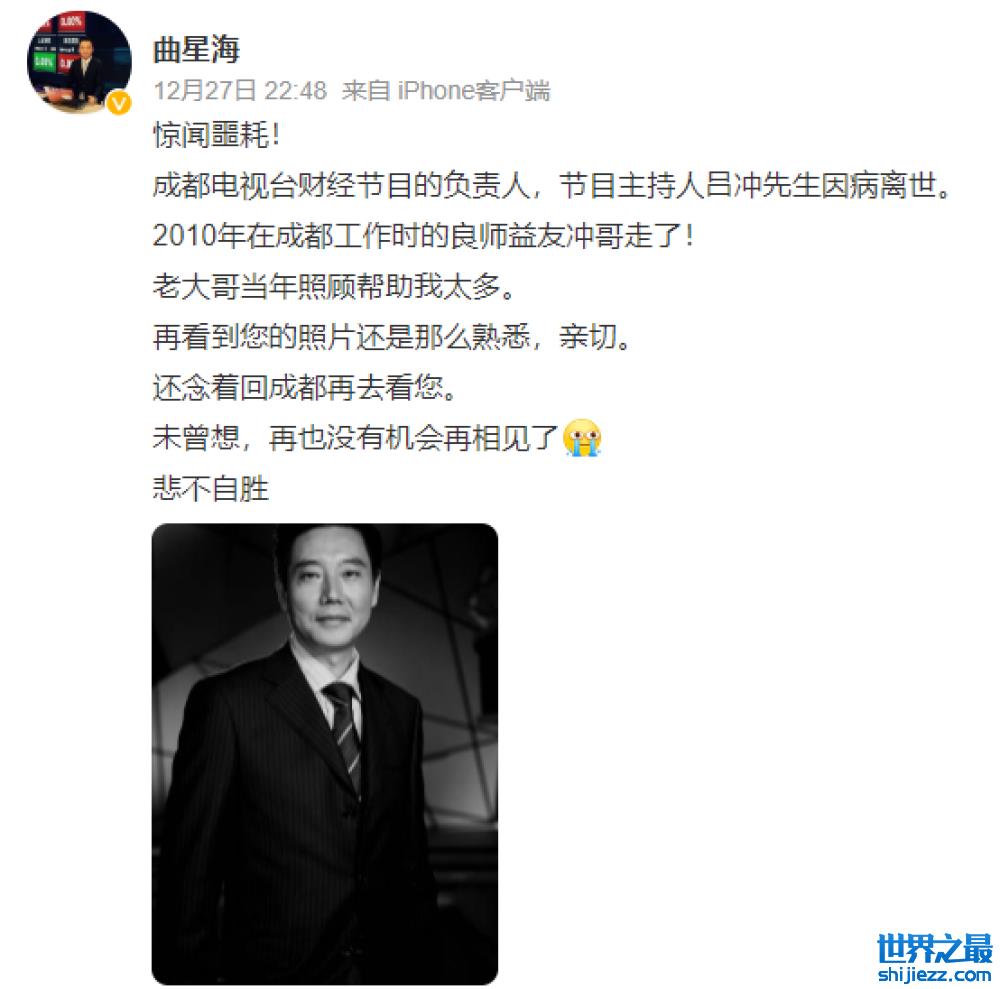The image size is (1000, 989).
Task: Click the iPhone客户端 source link
Action: click(x=473, y=91)
